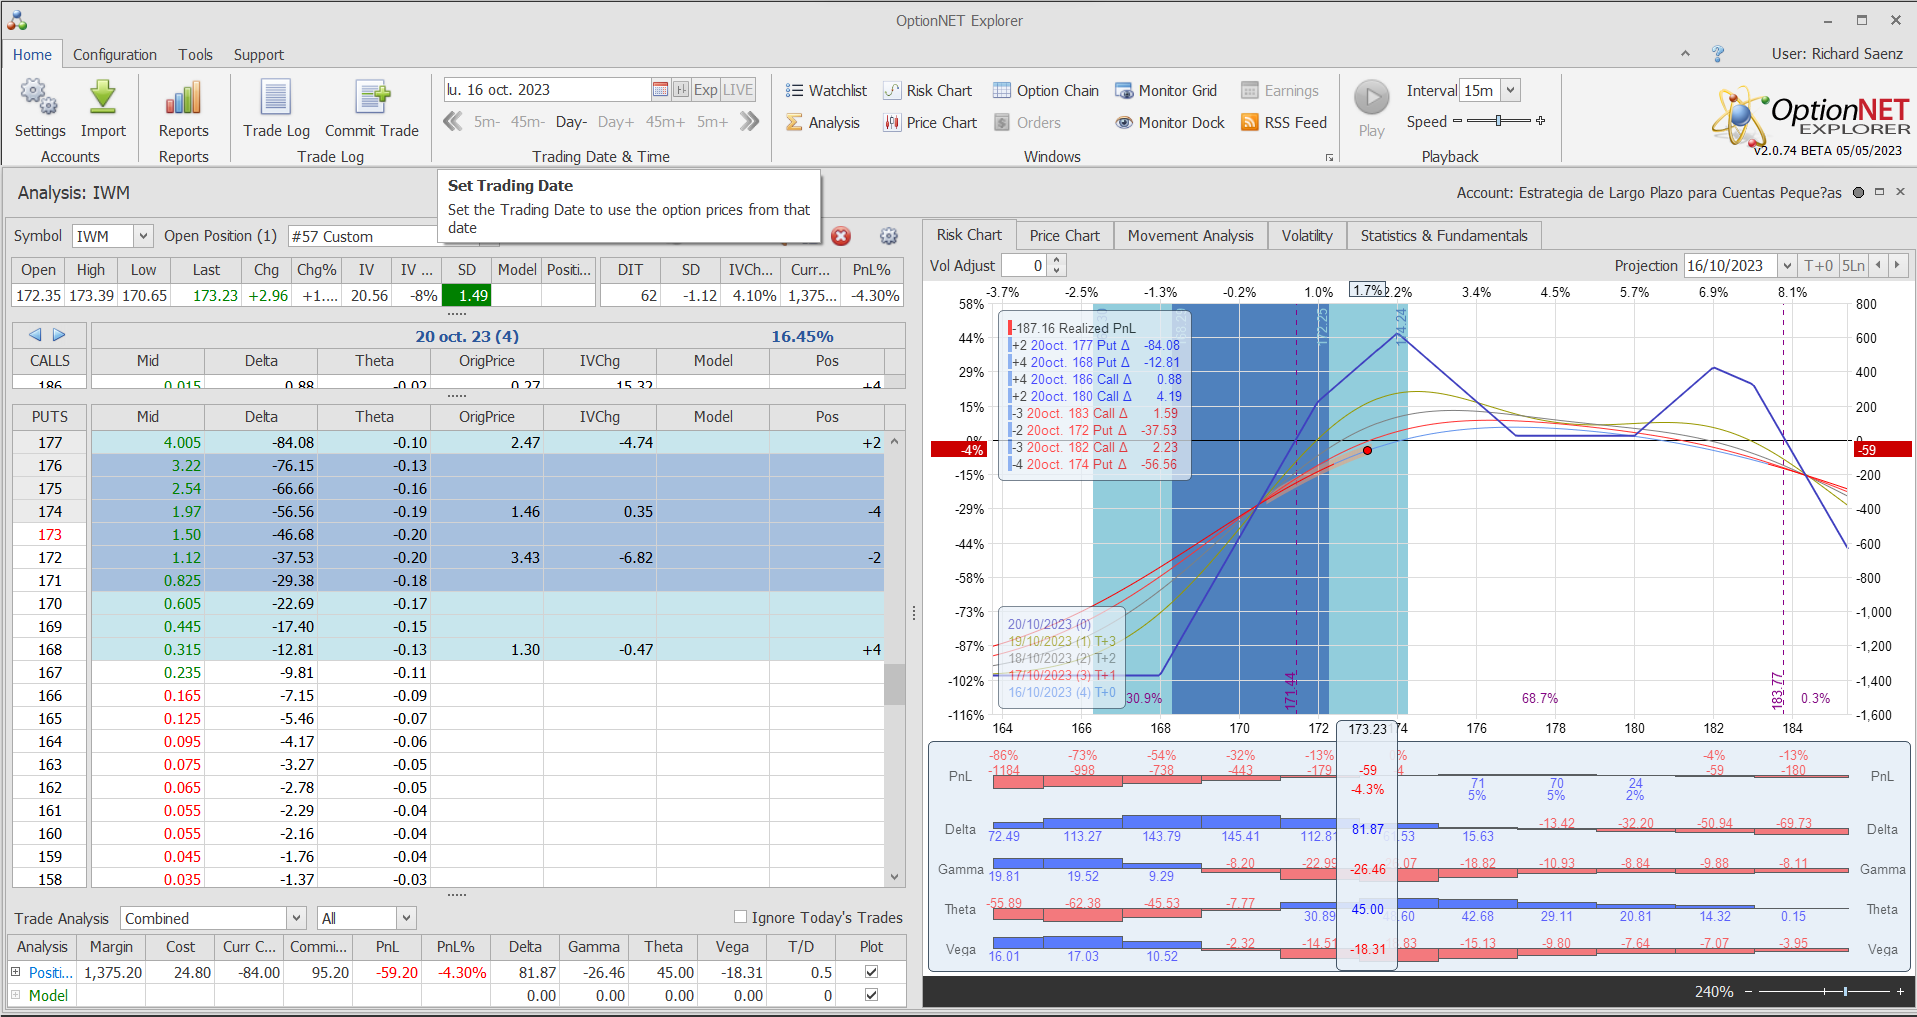The height and width of the screenshot is (1017, 1917).
Task: Toggle Plot checkbox for Position row
Action: click(x=871, y=972)
